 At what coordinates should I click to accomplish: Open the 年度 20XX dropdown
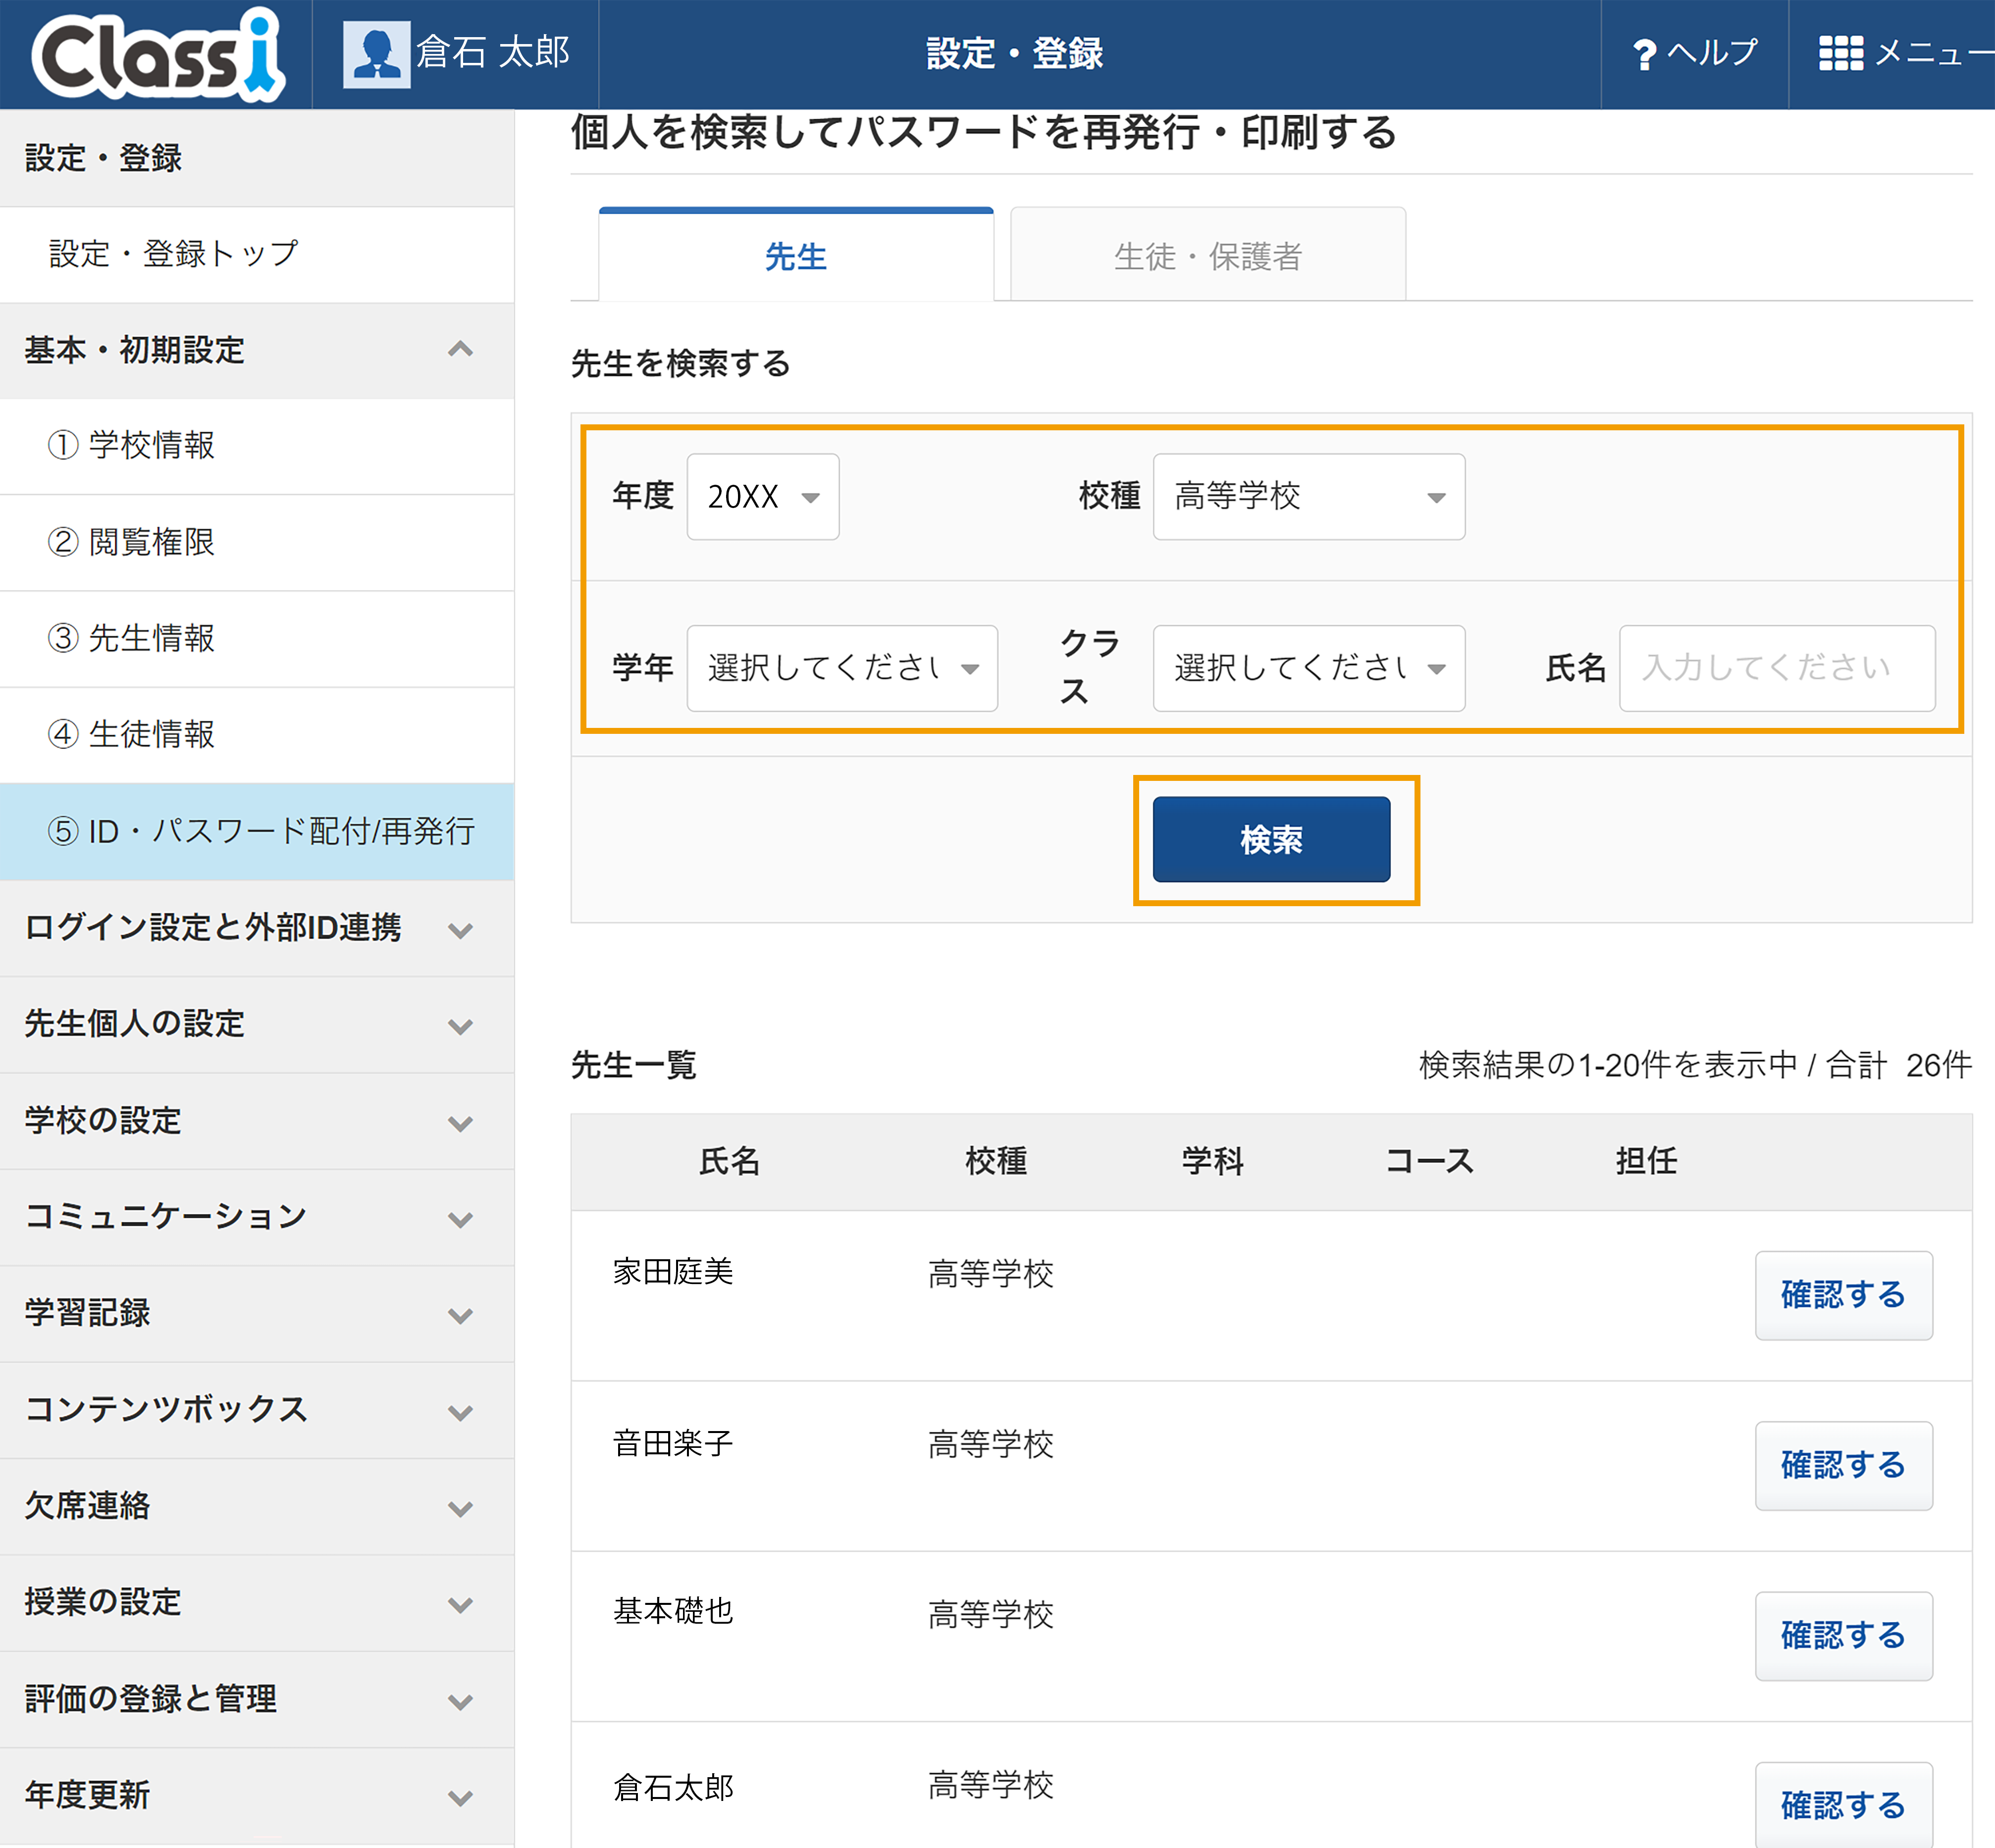(762, 497)
